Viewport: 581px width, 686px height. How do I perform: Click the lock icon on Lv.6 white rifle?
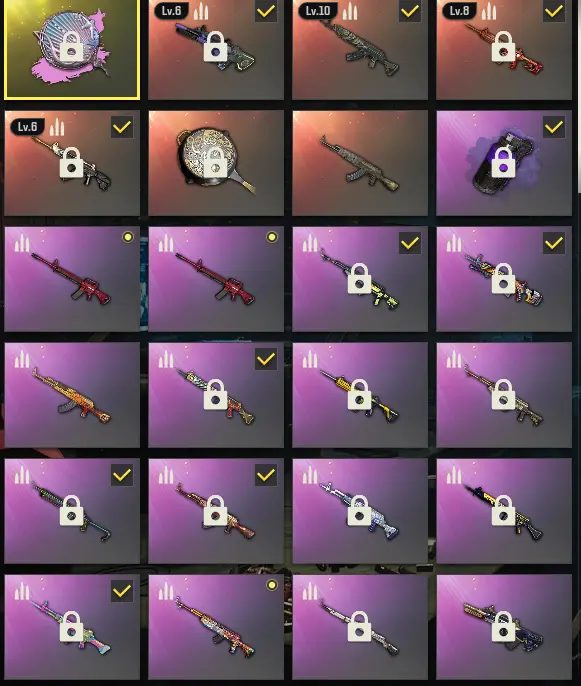click(x=72, y=162)
